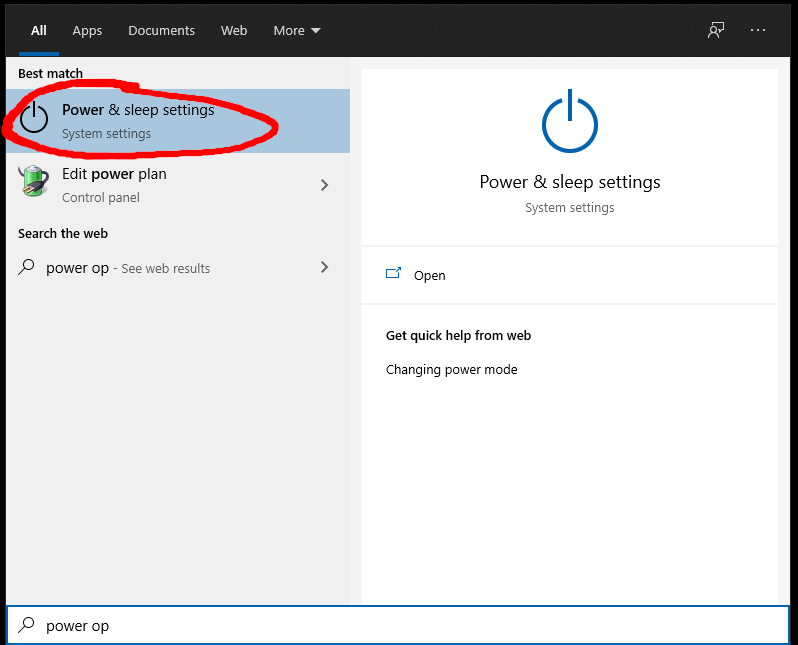The width and height of the screenshot is (798, 645).
Task: Click the battery icon for Edit power plan
Action: point(34,182)
